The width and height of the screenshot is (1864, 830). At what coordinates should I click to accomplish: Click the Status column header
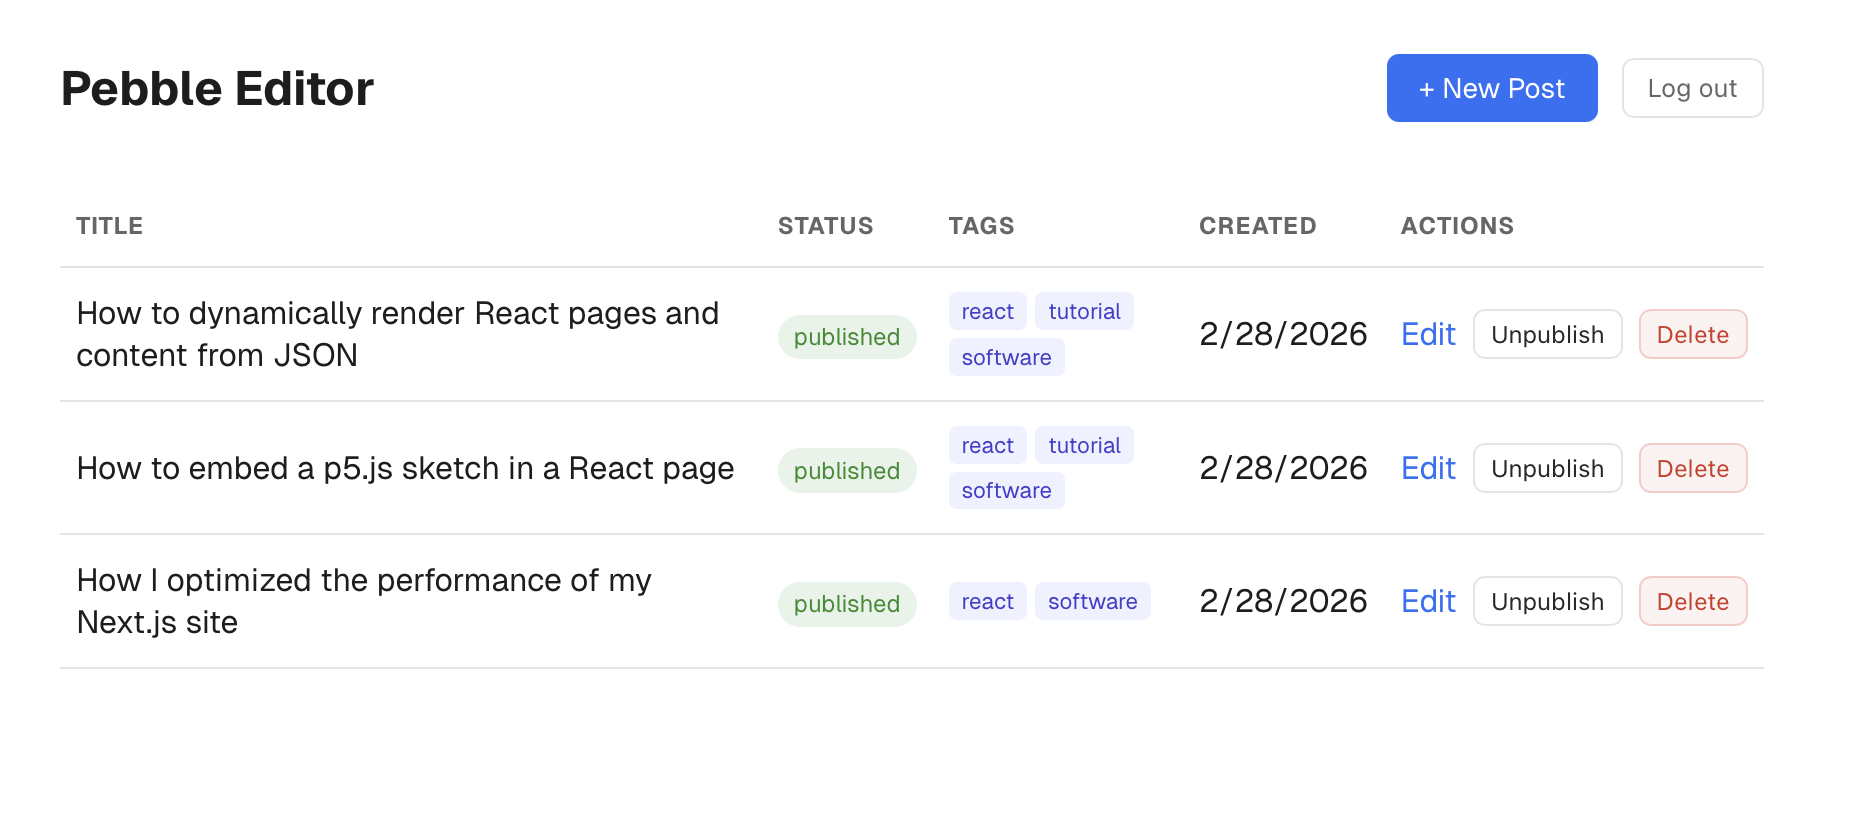coord(825,226)
